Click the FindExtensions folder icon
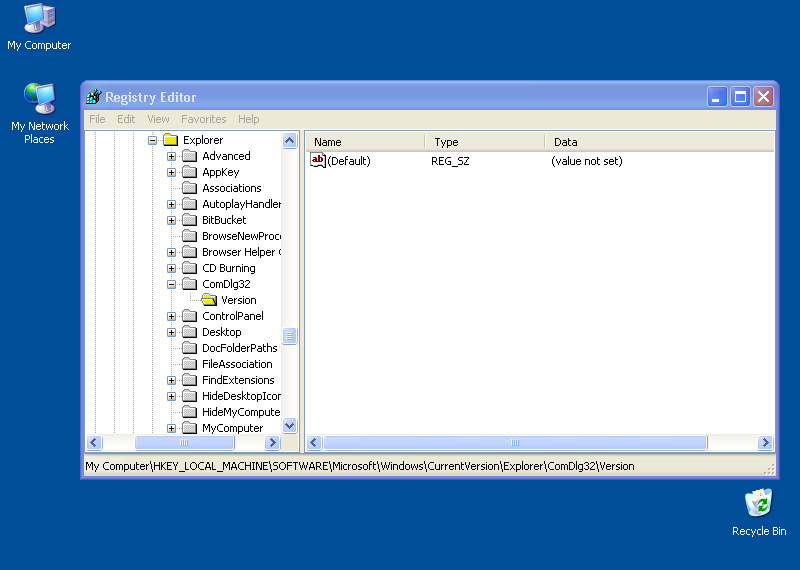This screenshot has height=570, width=800. point(190,380)
